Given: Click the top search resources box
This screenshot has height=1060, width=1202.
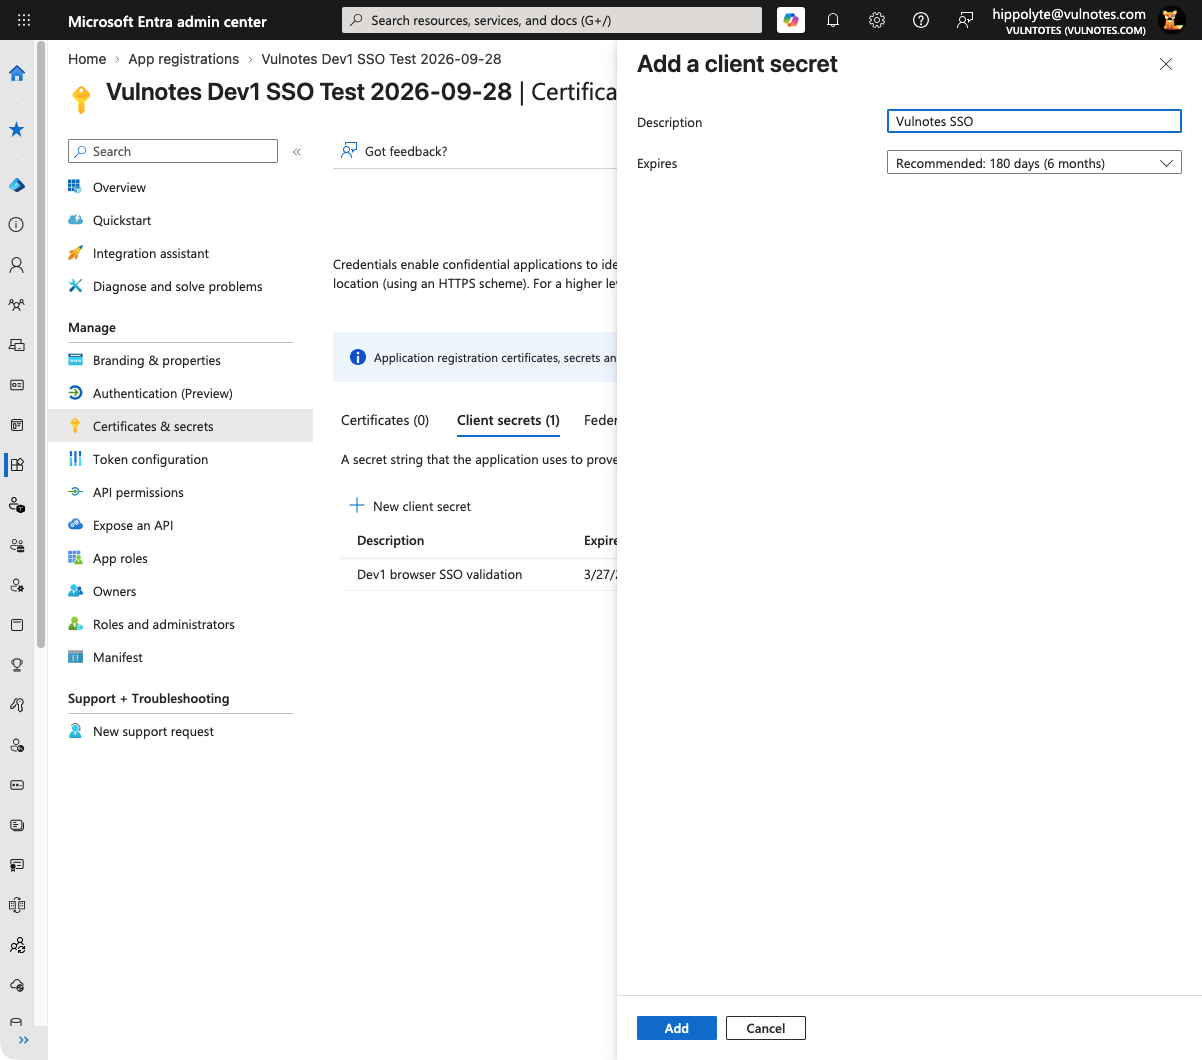Looking at the screenshot, I should (552, 20).
